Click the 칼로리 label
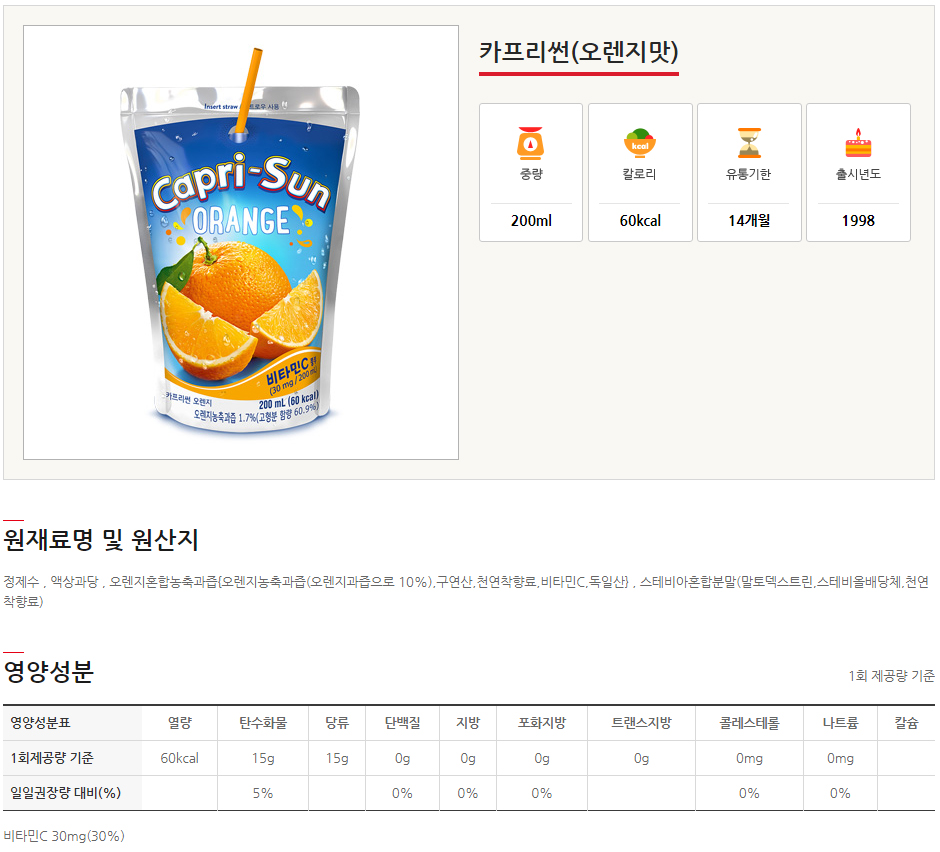This screenshot has height=852, width=940. [640, 174]
